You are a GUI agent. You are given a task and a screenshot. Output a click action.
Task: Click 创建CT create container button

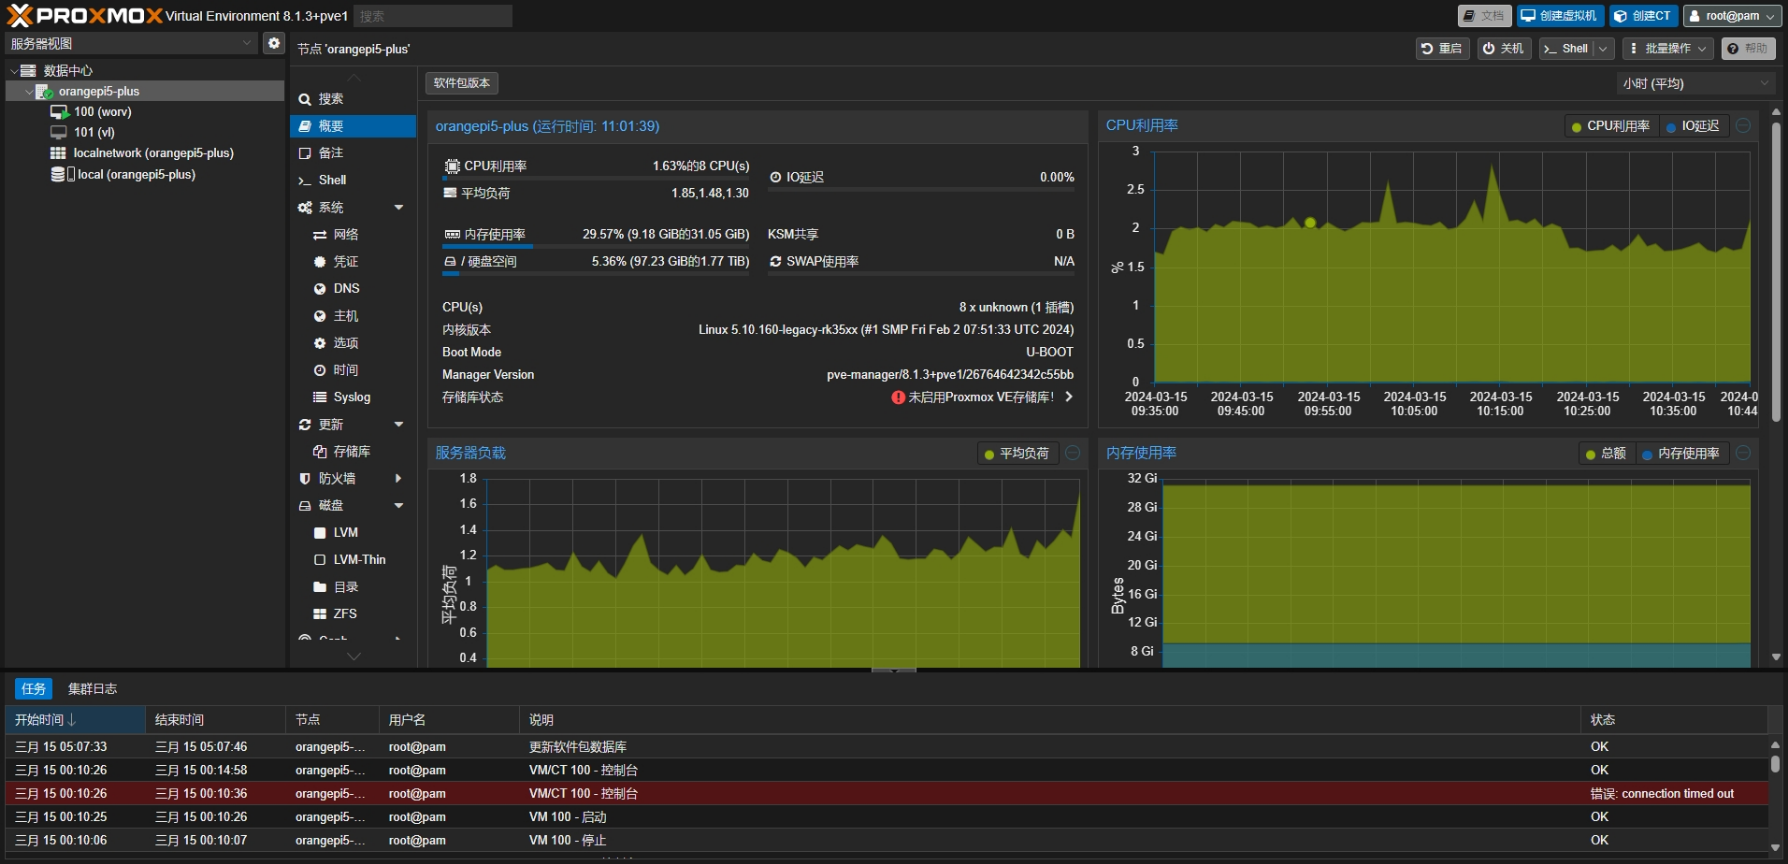pos(1643,16)
